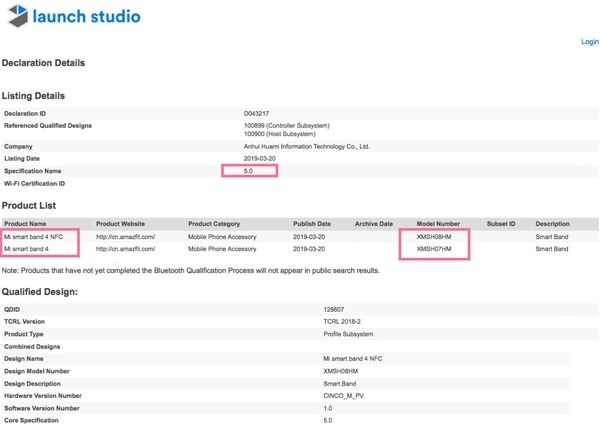Click the Publish Date column header
The height and width of the screenshot is (428, 600).
(x=312, y=223)
